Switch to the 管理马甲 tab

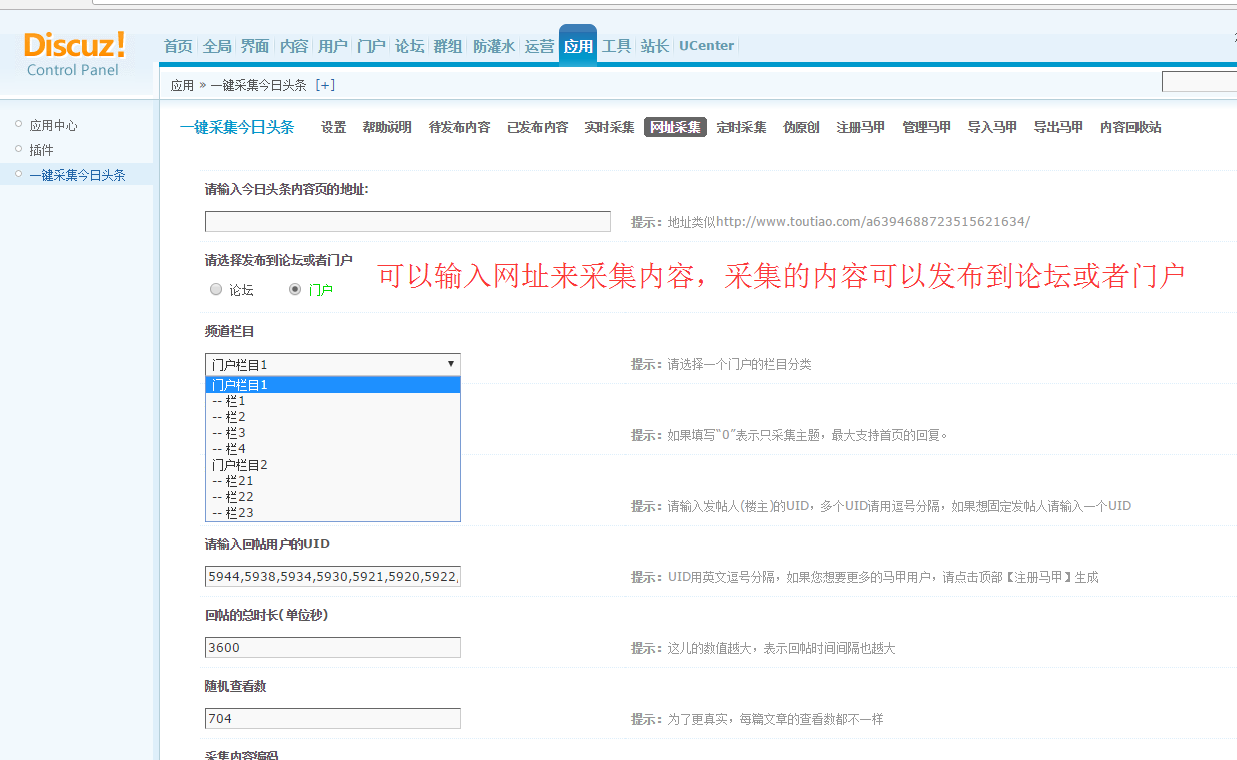coord(926,127)
